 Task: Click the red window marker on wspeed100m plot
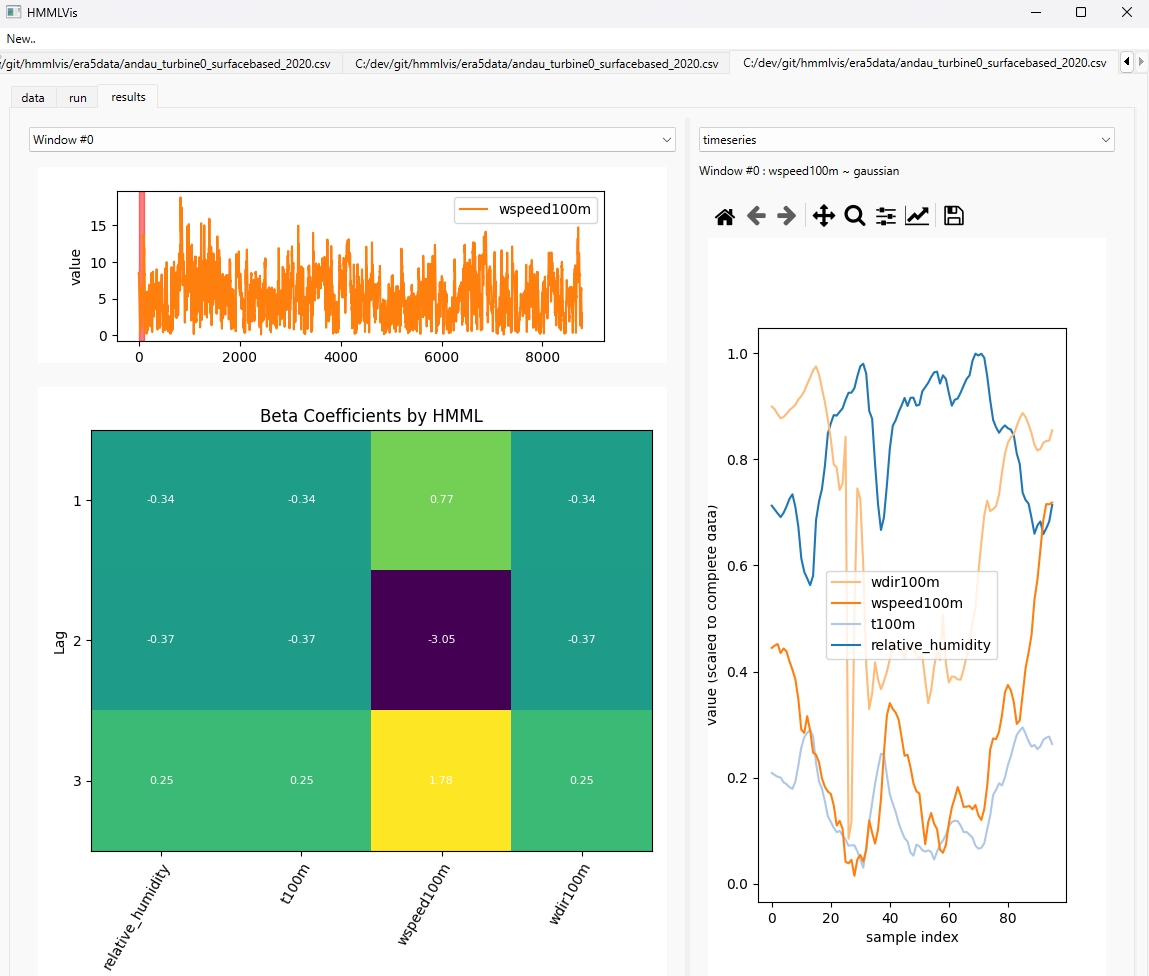click(142, 265)
